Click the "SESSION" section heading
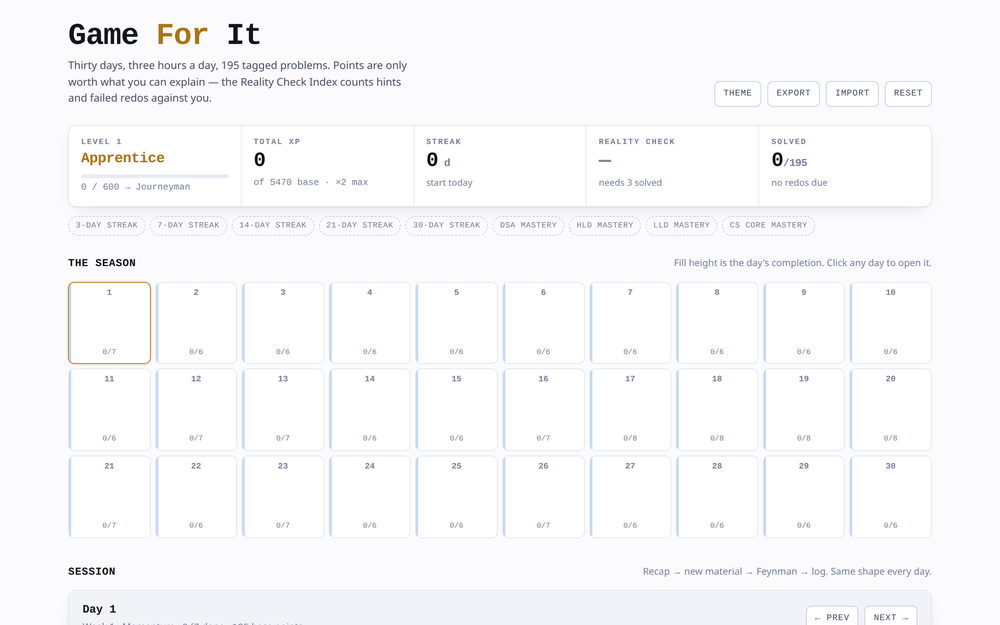 pos(92,571)
